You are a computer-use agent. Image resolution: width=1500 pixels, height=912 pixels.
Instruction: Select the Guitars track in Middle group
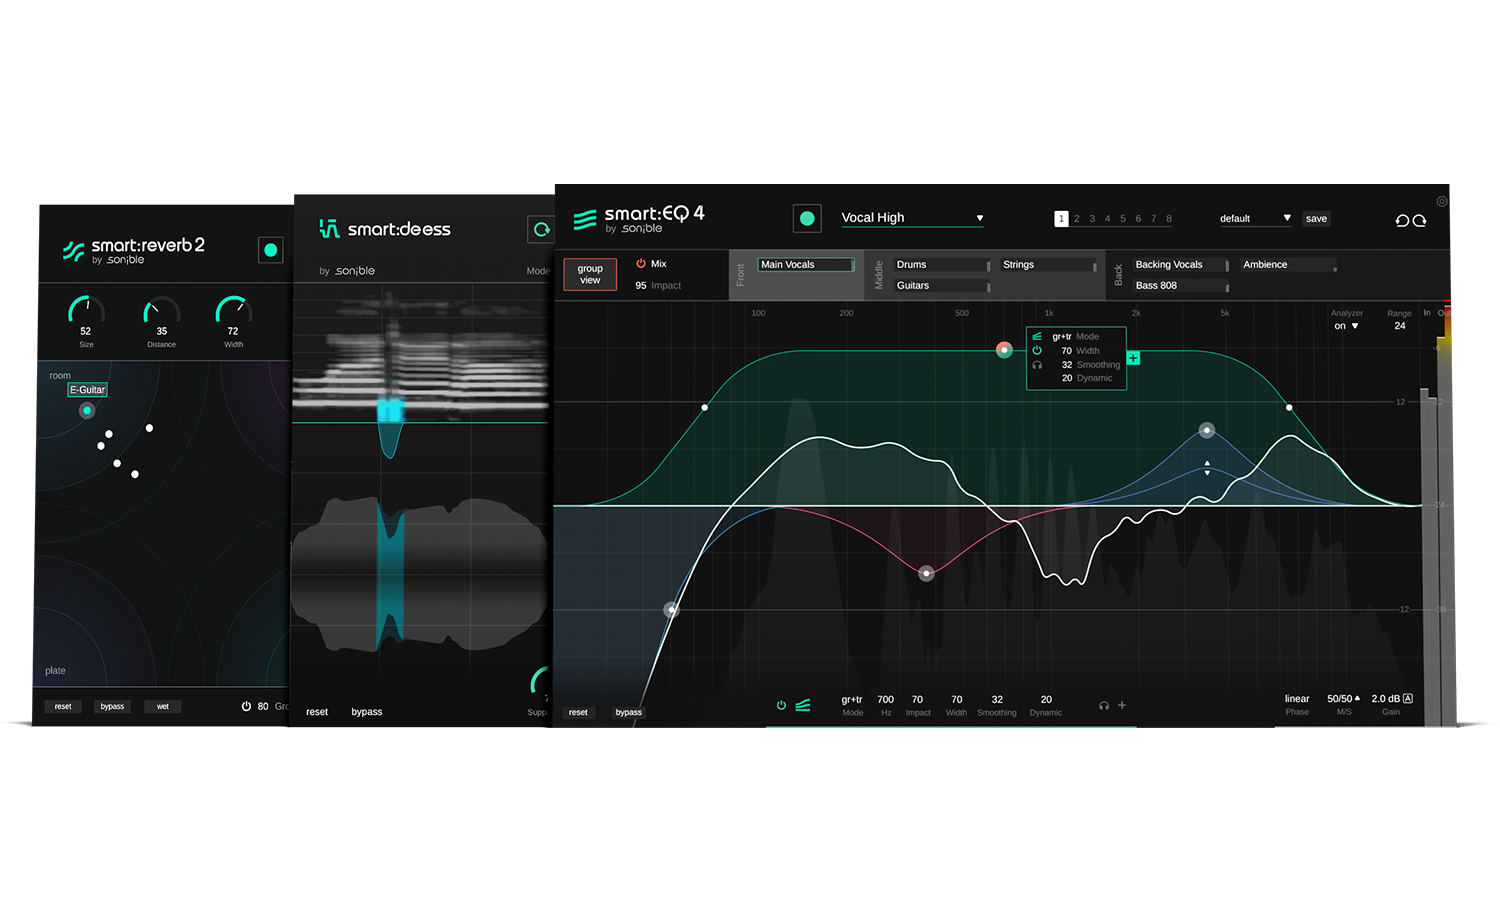(x=940, y=286)
